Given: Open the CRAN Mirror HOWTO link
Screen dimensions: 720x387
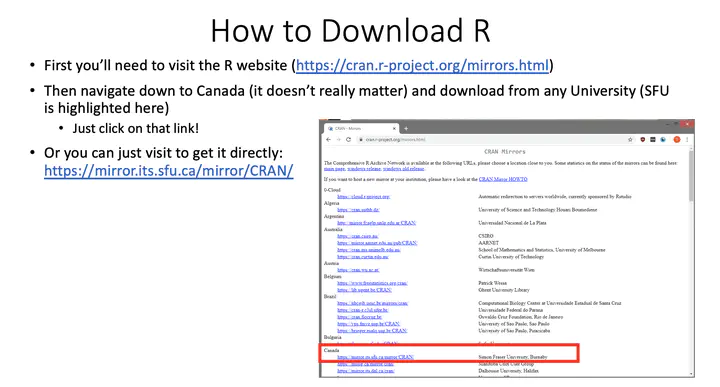Looking at the screenshot, I should click(503, 179).
